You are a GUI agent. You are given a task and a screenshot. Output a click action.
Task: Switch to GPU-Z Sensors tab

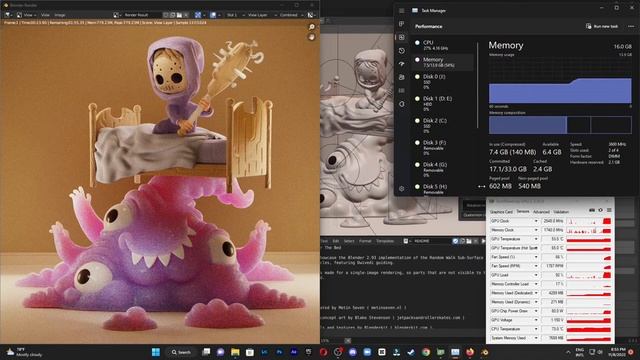(x=523, y=211)
